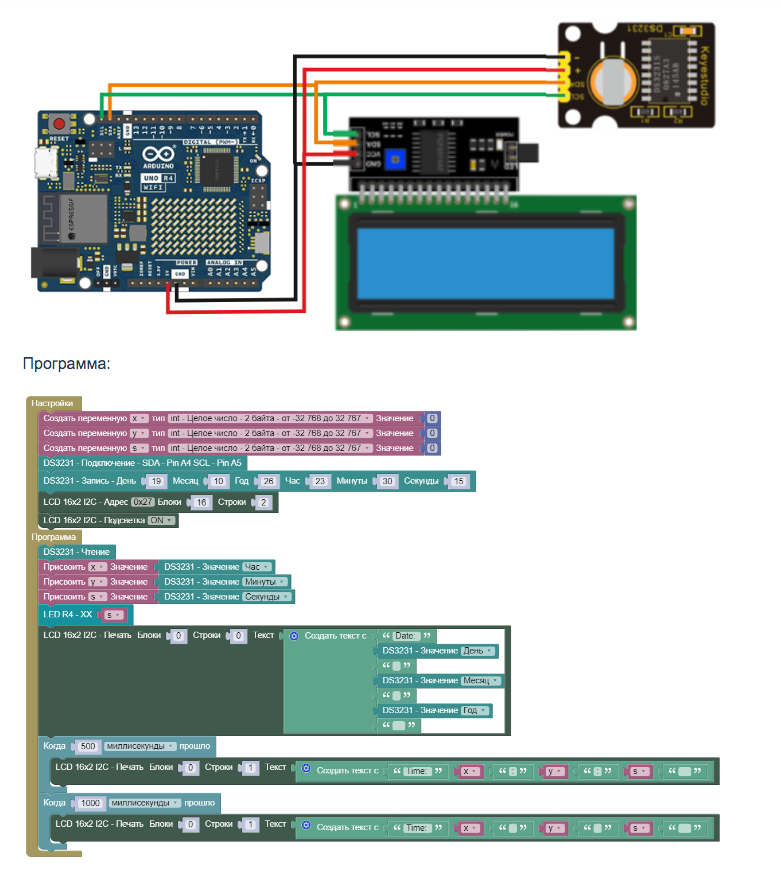The width and height of the screenshot is (781, 872).
Task: Select the Настройки block header
Action: (x=52, y=402)
